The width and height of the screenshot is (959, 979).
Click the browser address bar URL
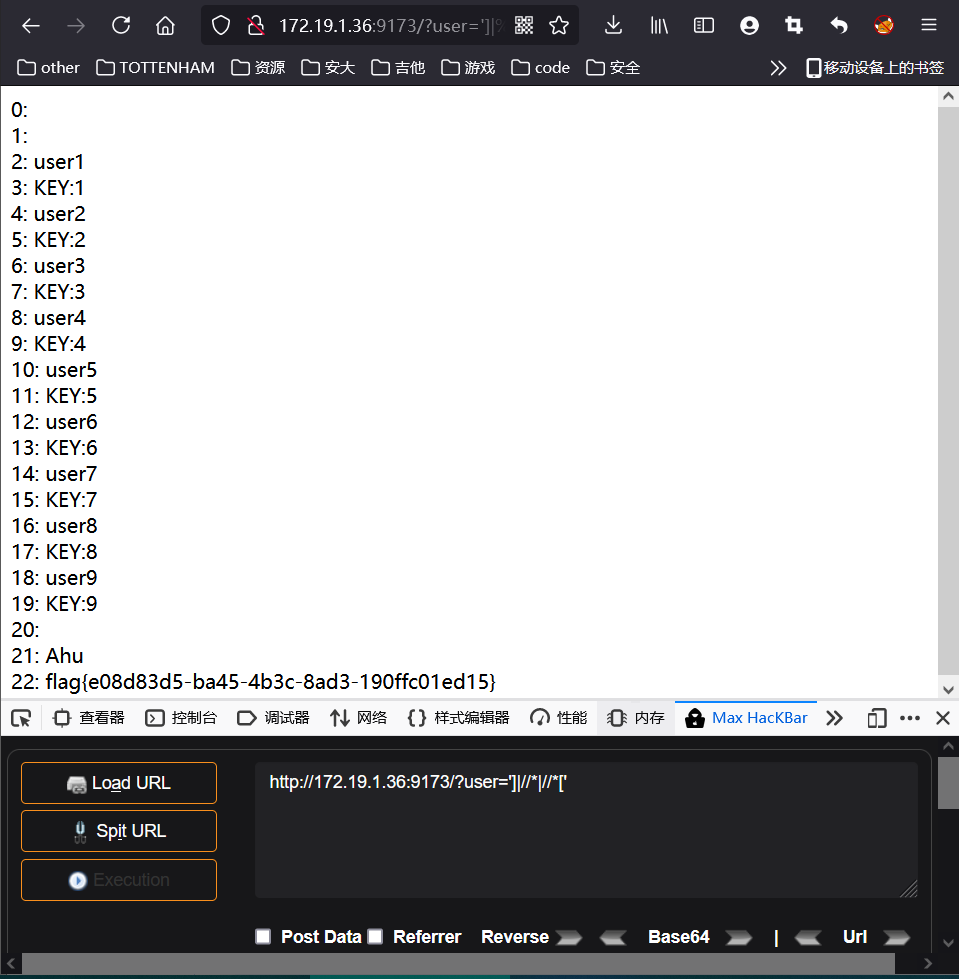tap(390, 26)
